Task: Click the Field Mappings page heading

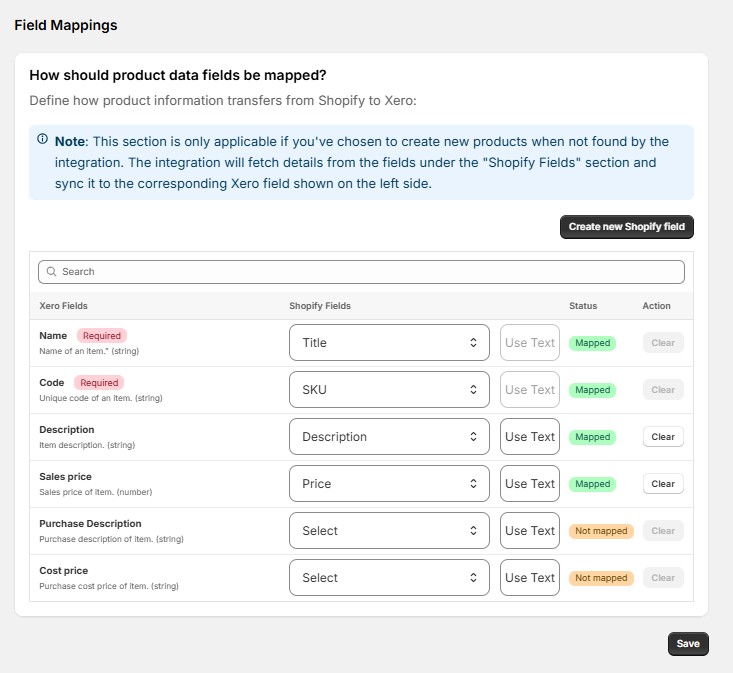Action: tap(66, 25)
